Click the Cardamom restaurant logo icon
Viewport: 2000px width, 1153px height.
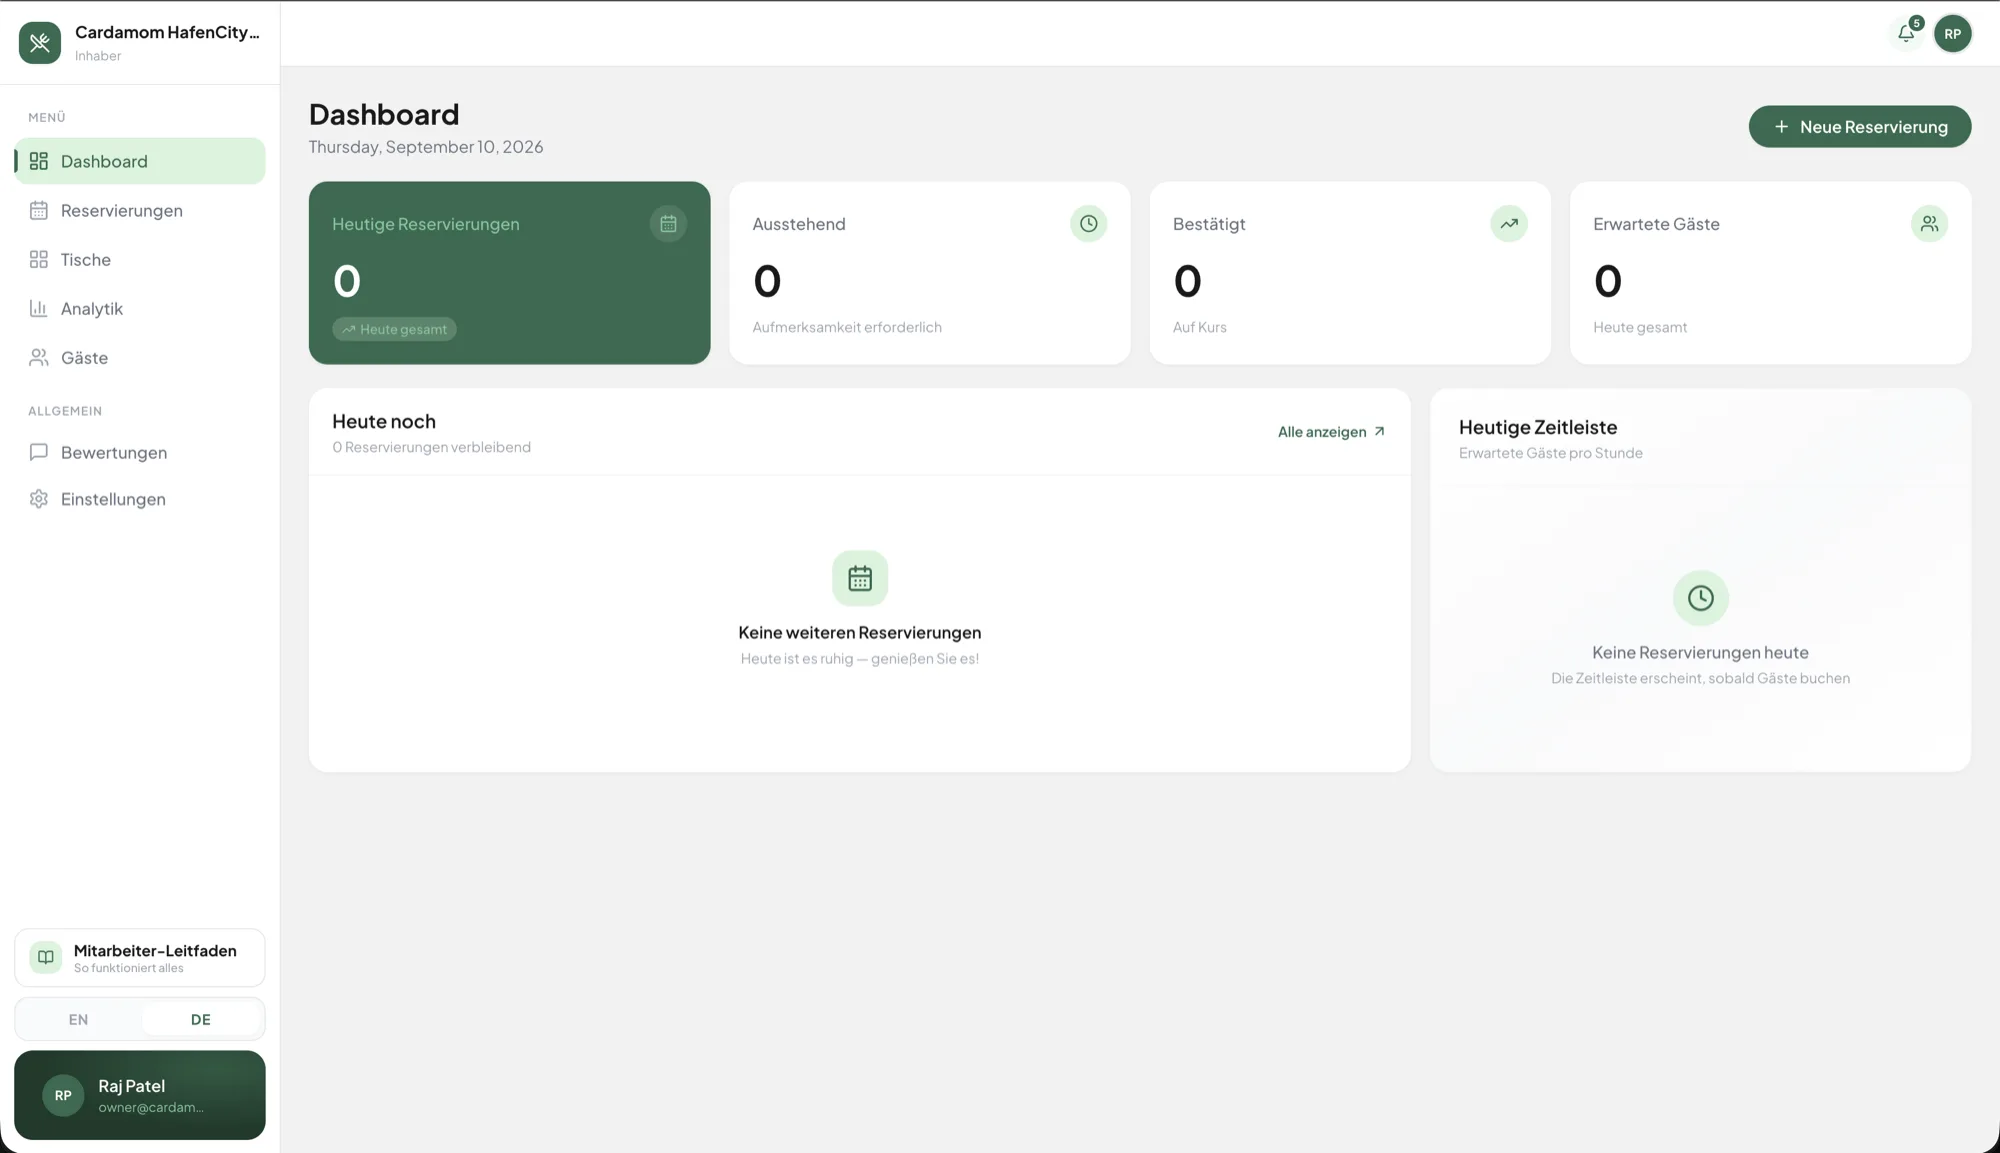[x=40, y=43]
